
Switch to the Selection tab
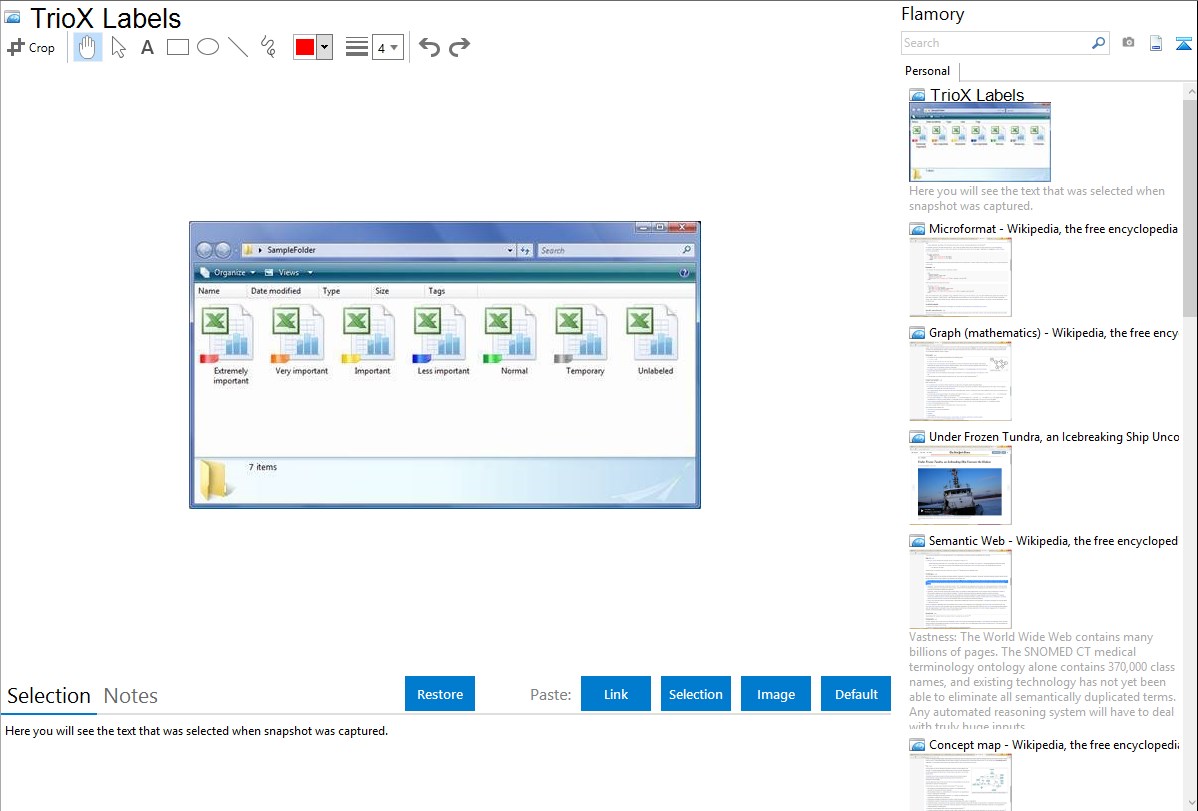(49, 696)
